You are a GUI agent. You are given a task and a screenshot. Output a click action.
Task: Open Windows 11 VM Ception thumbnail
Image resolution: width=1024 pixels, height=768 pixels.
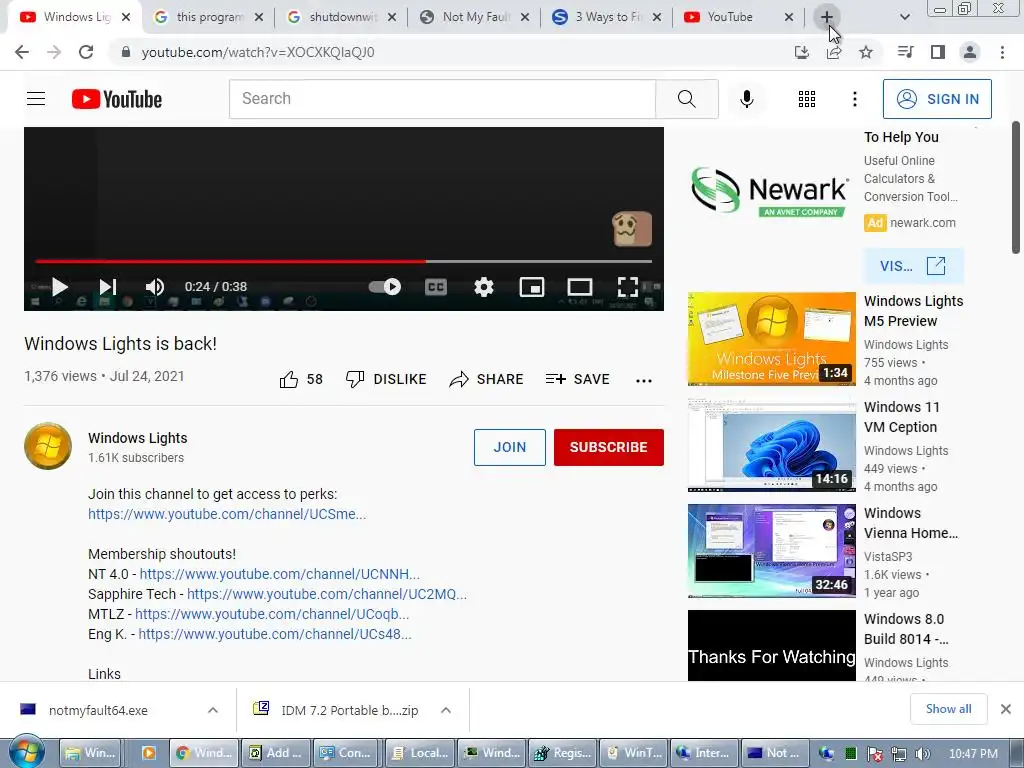[x=771, y=445]
